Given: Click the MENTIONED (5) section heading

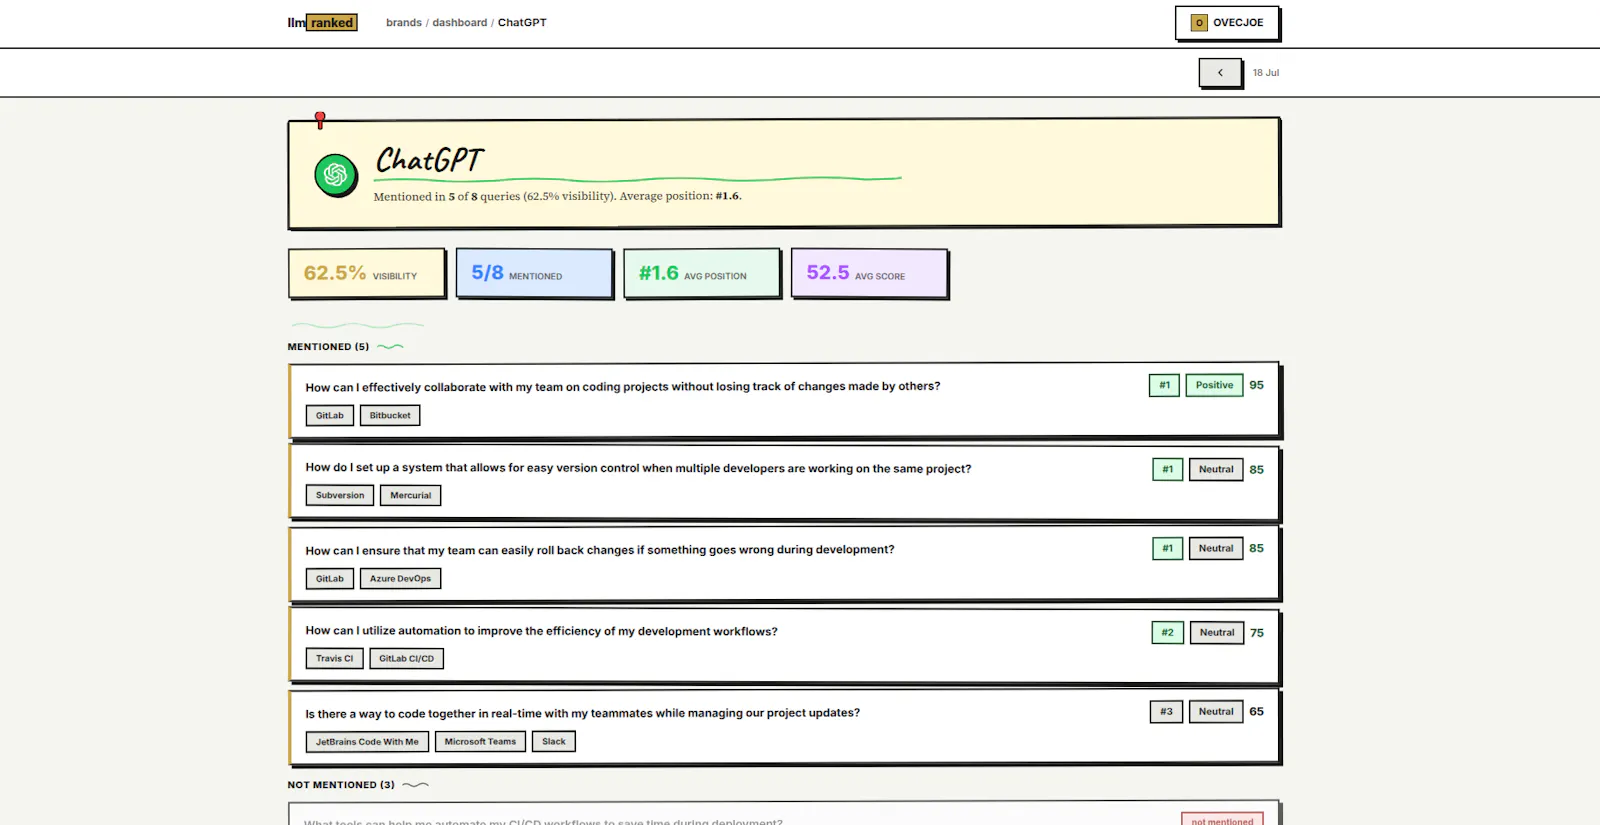Looking at the screenshot, I should coord(328,347).
